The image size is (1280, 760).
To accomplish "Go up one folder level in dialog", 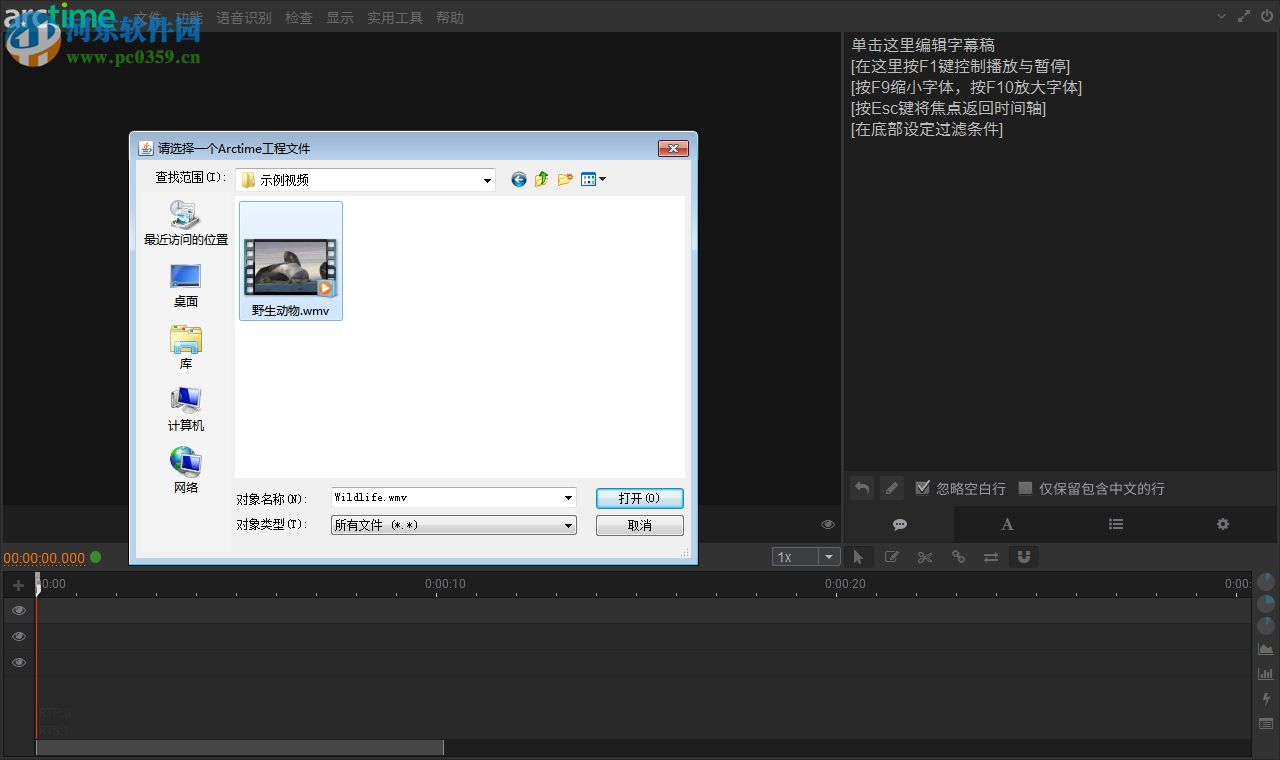I will point(541,179).
